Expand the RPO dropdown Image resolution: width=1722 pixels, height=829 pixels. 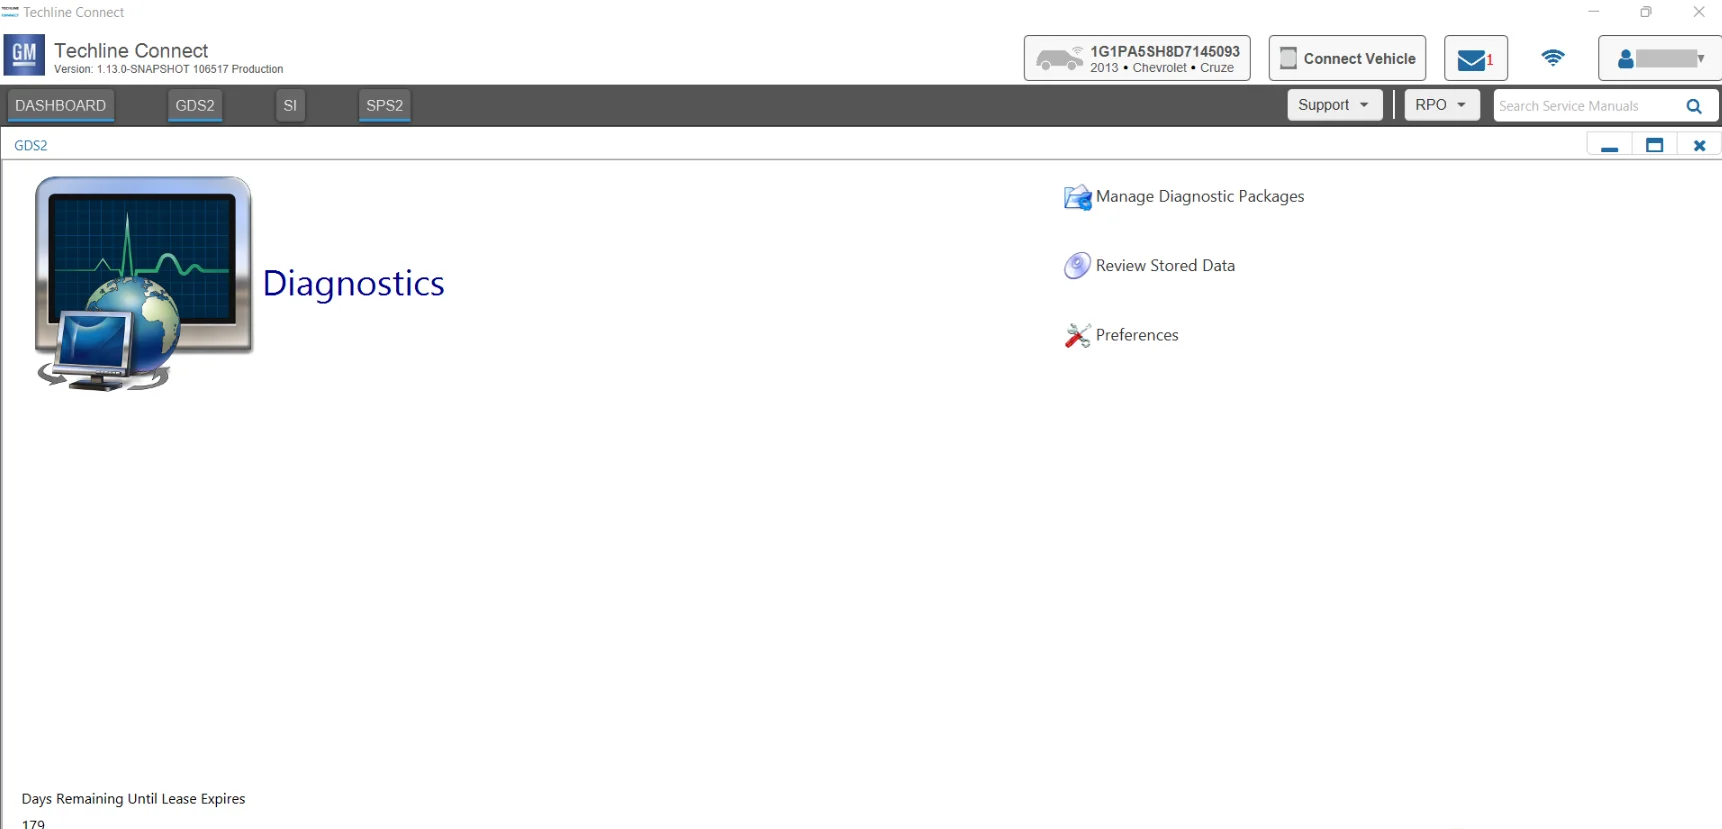point(1441,105)
